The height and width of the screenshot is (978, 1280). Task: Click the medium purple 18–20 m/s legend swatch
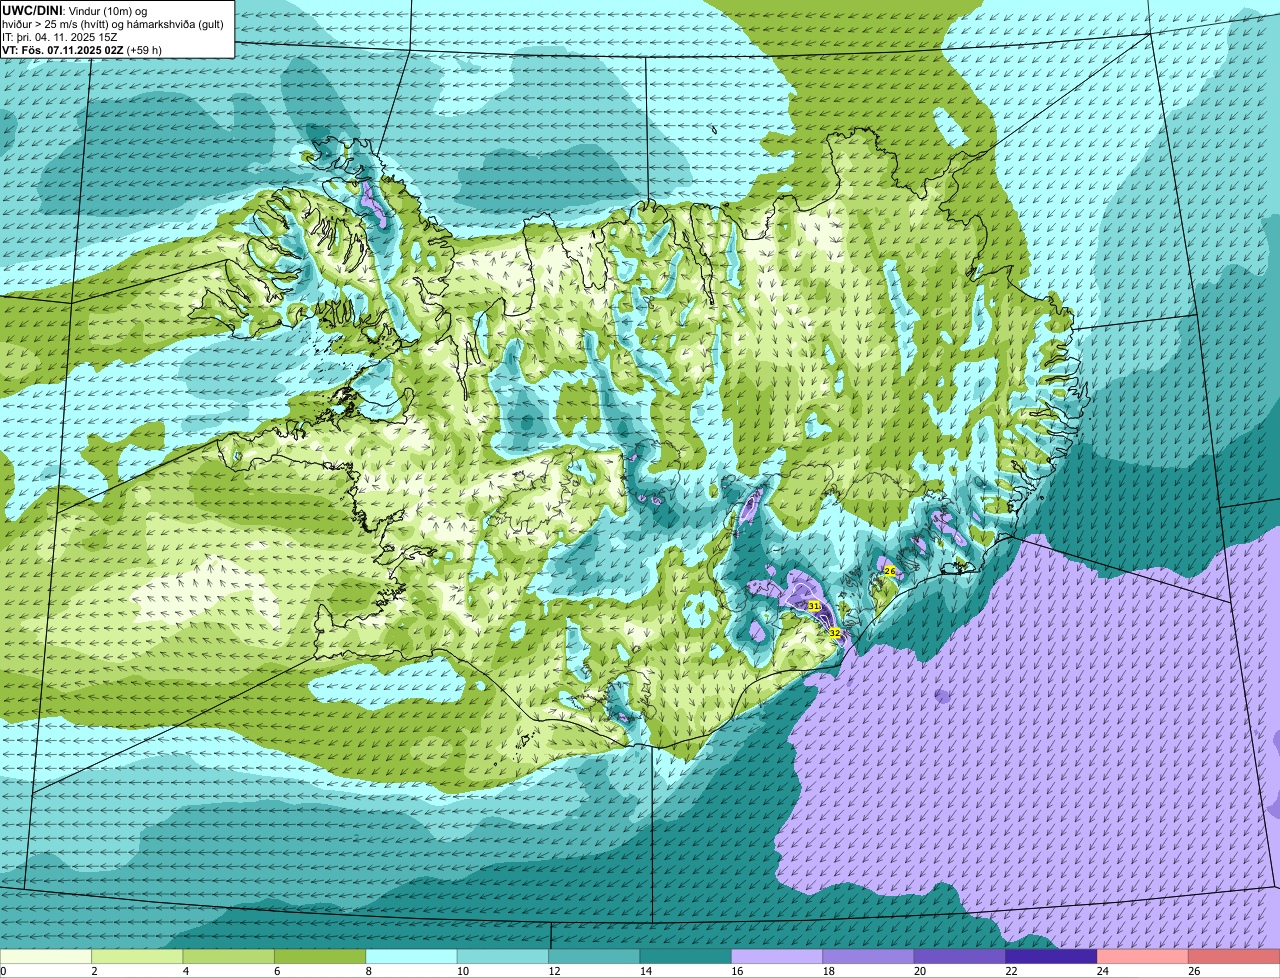869,956
